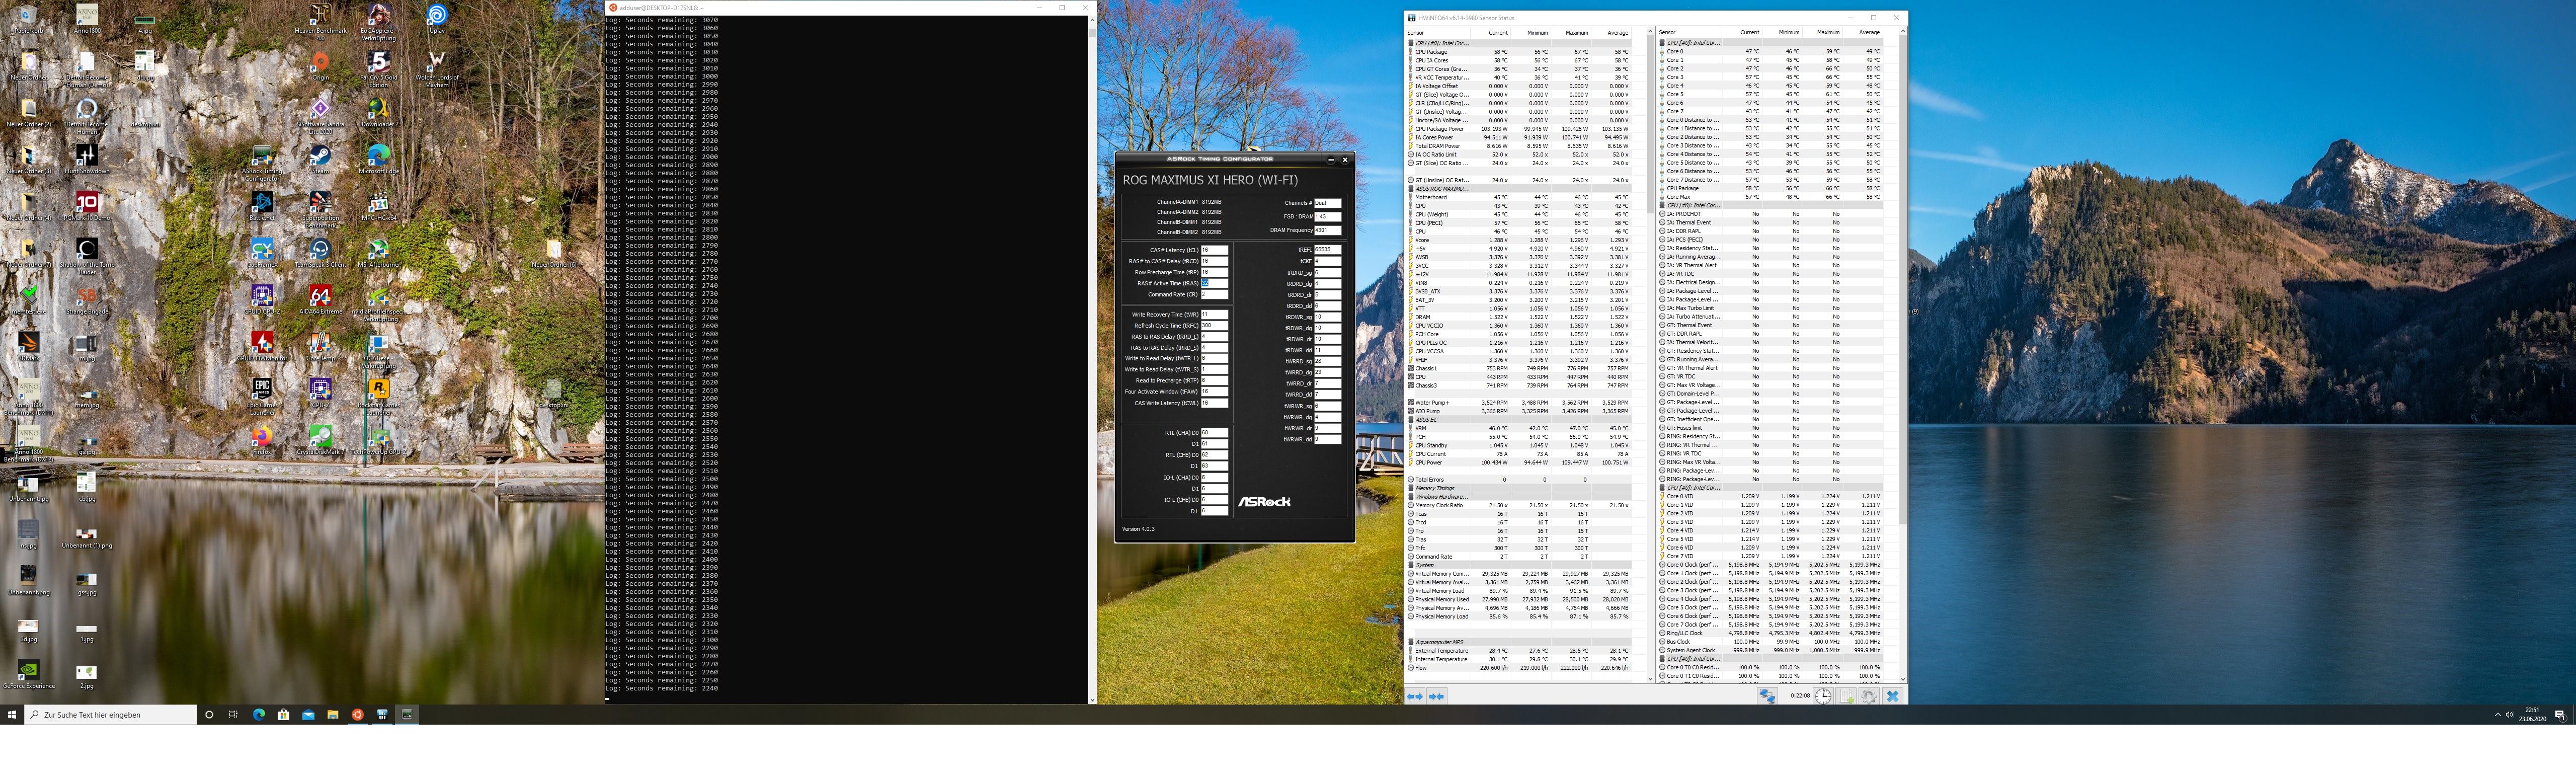Click the Refresh Cycle Time (tRFC) field
This screenshot has height=778, width=2576.
pos(1214,326)
